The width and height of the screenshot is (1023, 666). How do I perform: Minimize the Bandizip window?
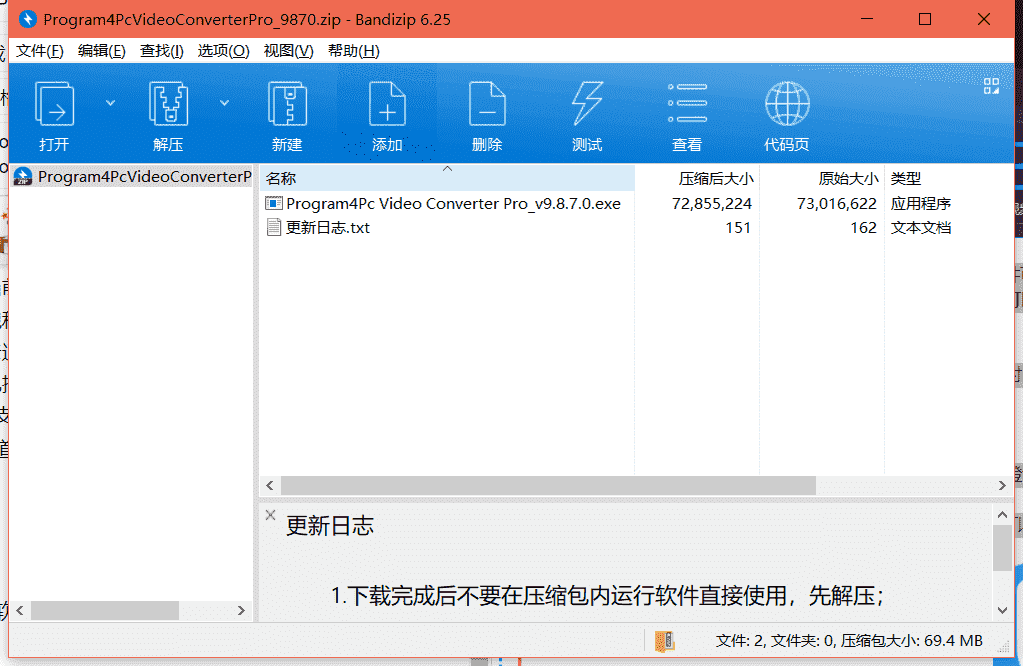pos(867,19)
